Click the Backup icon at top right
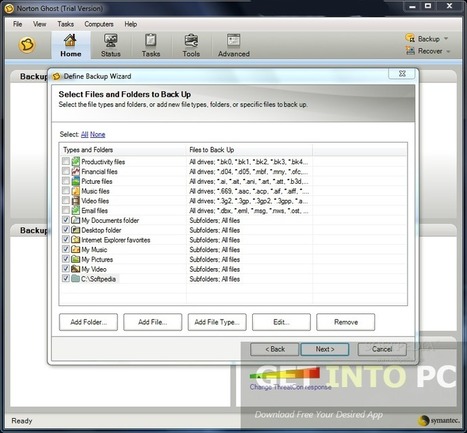The image size is (467, 433). 410,38
